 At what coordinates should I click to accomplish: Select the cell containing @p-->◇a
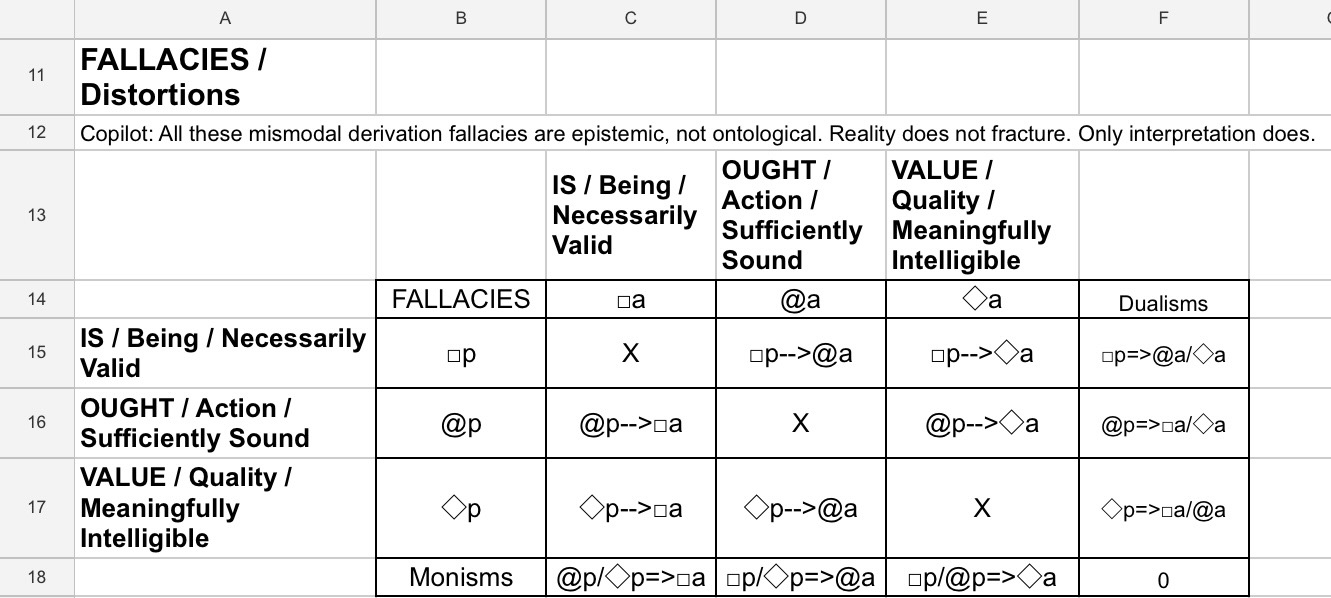pos(982,423)
